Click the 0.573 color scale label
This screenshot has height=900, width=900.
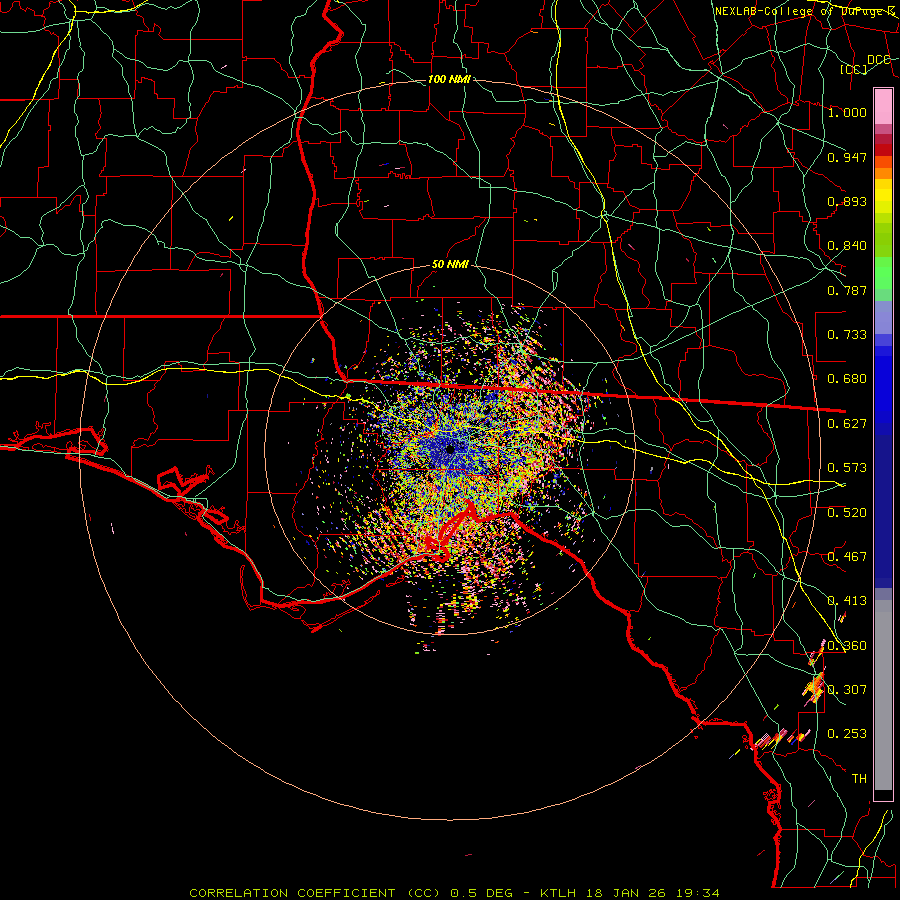(847, 468)
